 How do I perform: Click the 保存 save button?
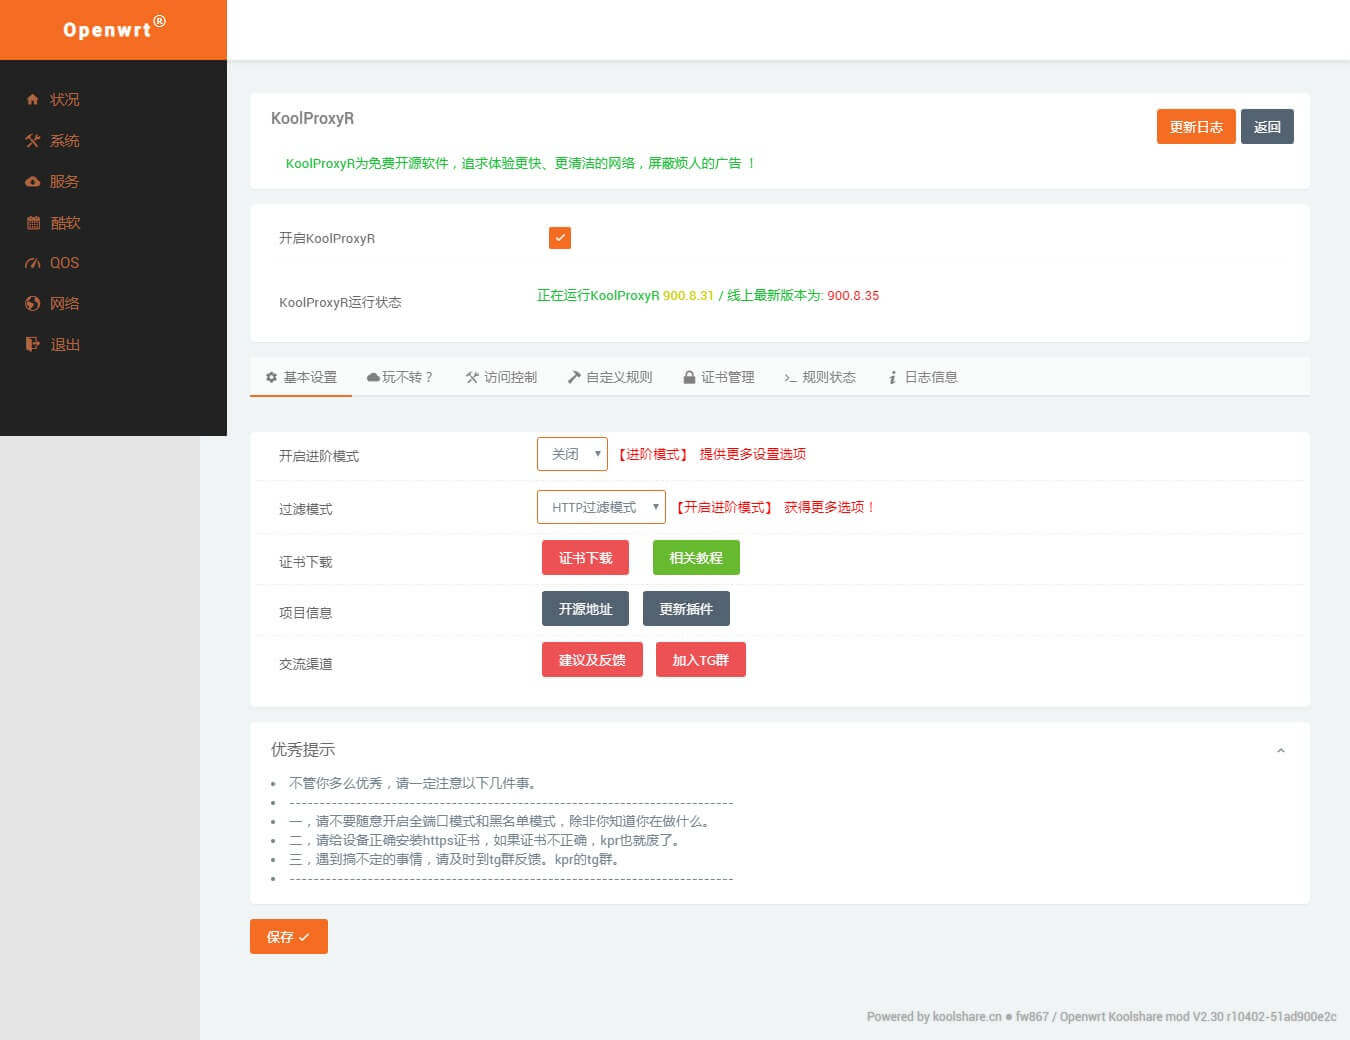tap(289, 937)
